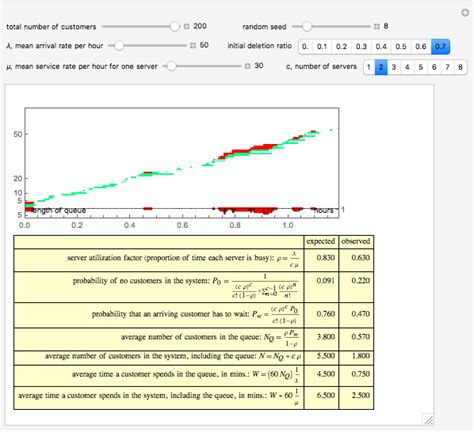The height and width of the screenshot is (432, 474).
Task: Click the resize handle at panel corner
Action: pyautogui.click(x=428, y=419)
